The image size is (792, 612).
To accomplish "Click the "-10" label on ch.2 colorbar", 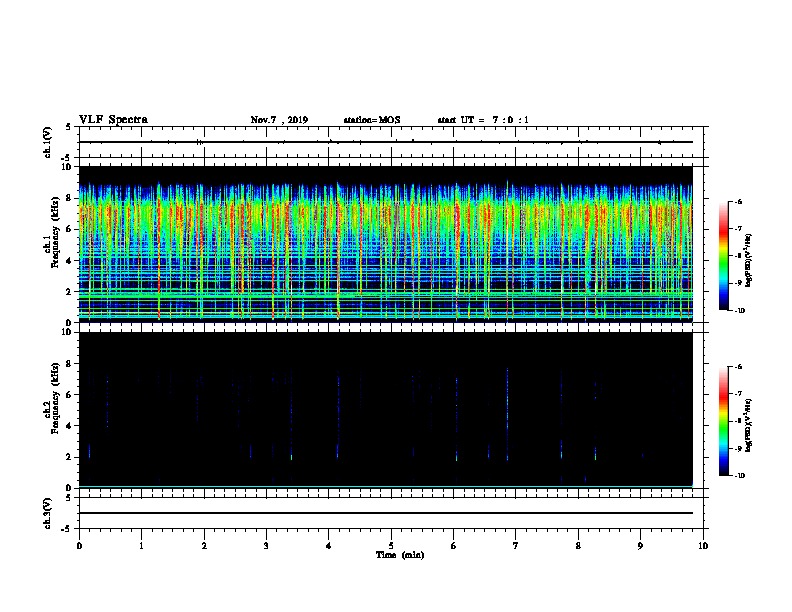I will [x=739, y=475].
